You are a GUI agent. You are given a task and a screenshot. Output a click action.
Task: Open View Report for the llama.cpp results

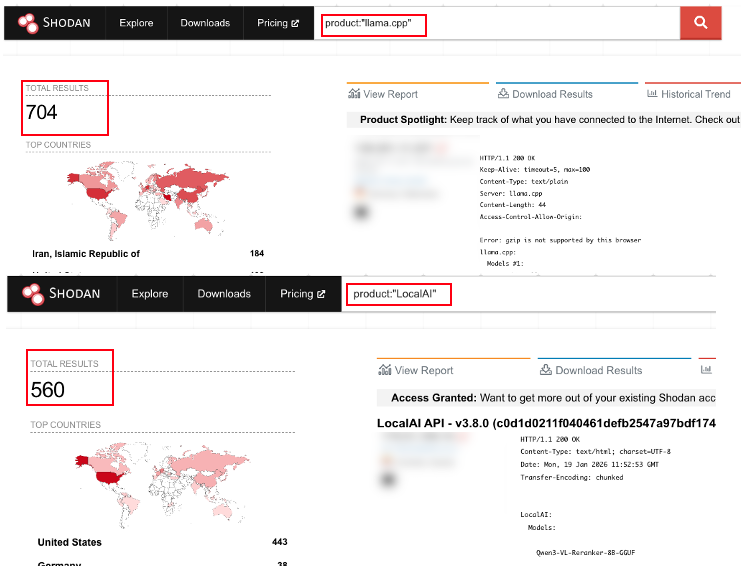(x=383, y=94)
